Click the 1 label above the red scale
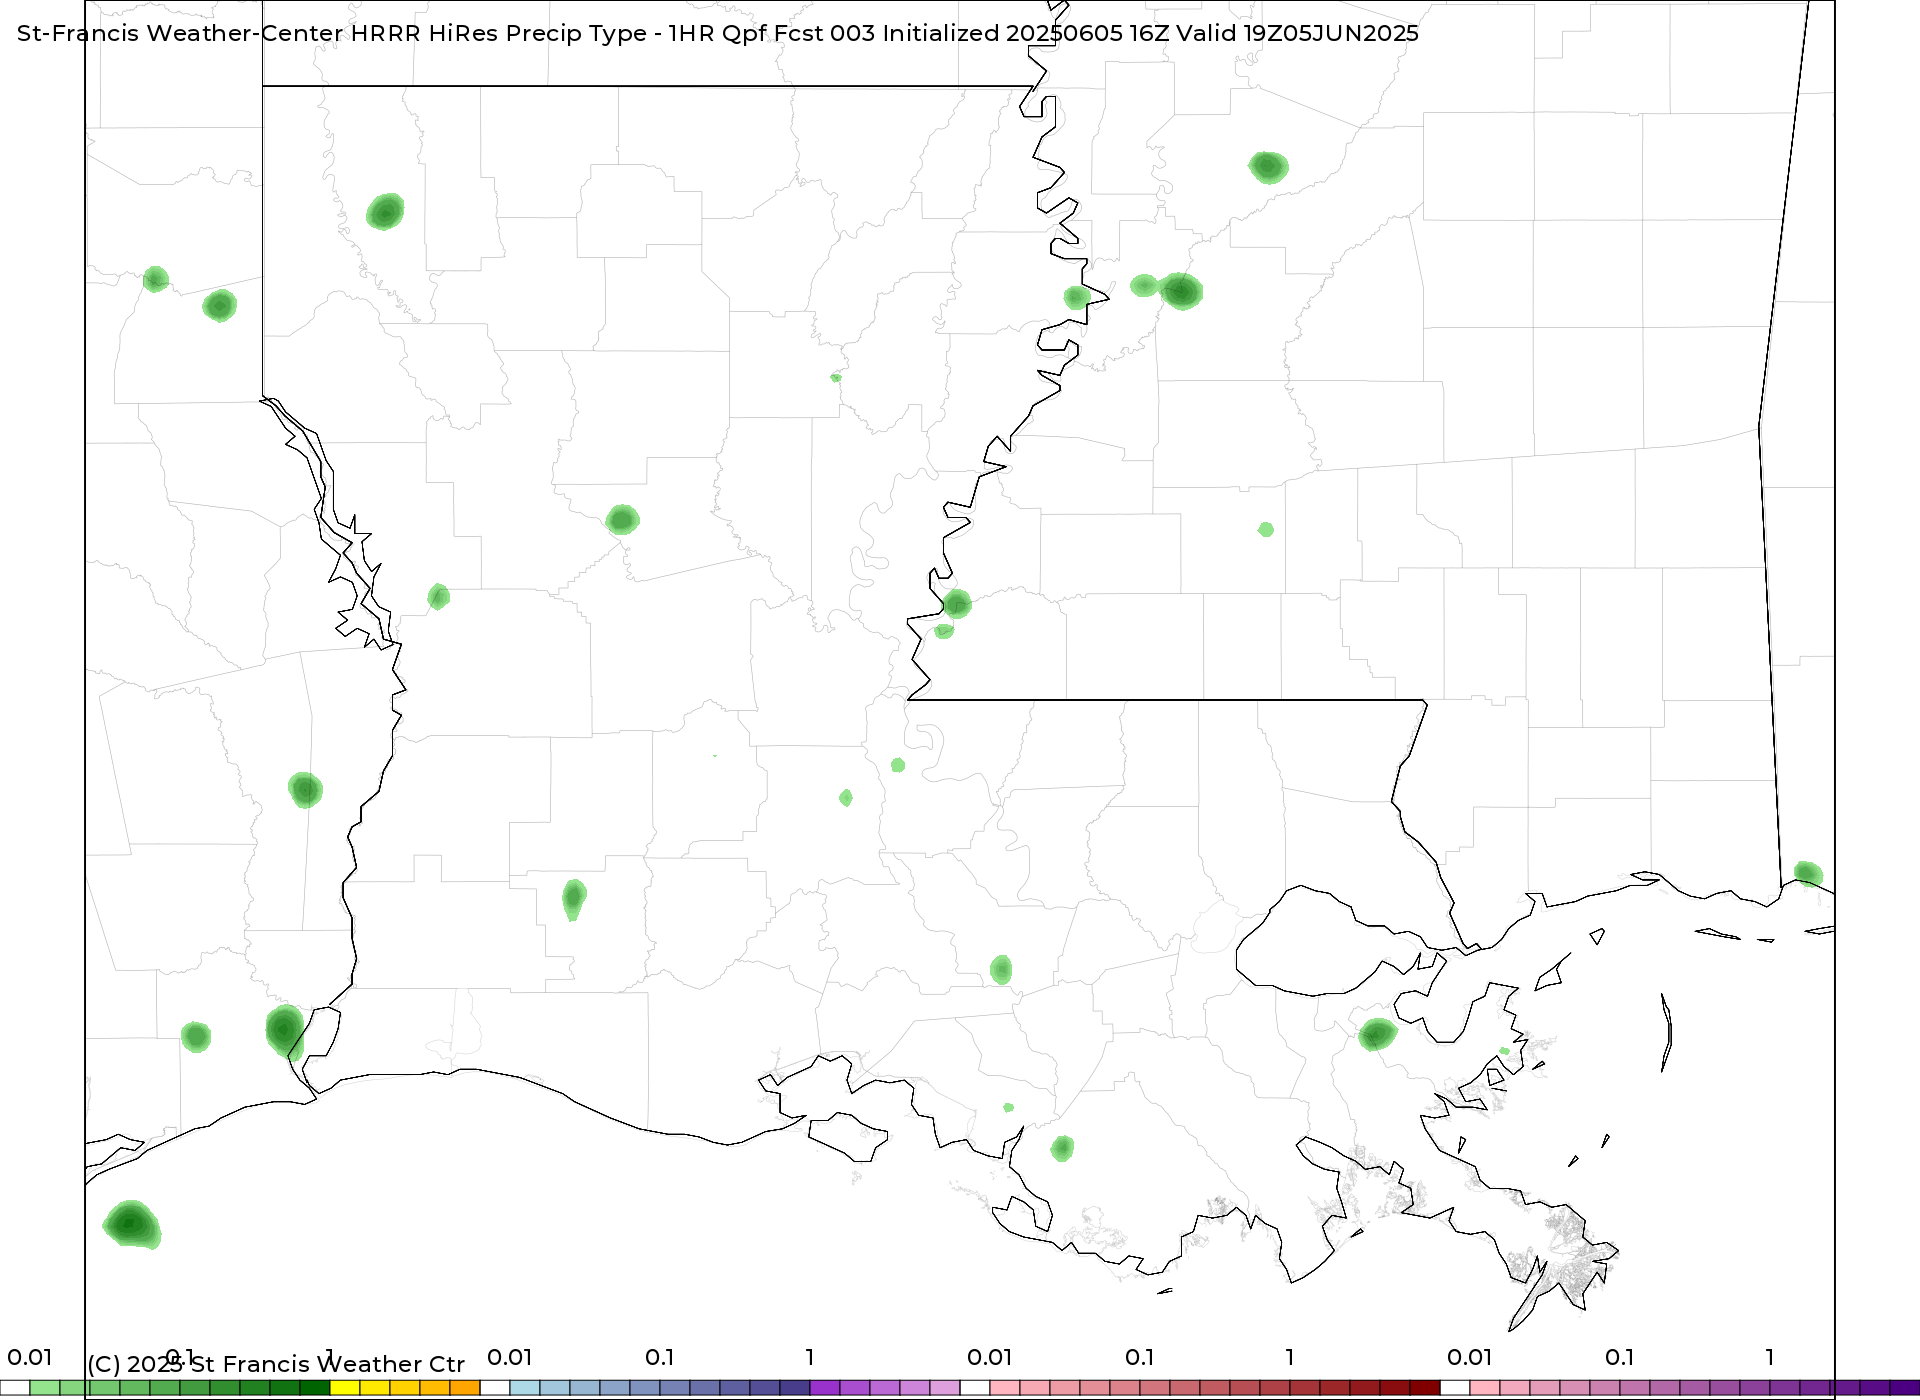Viewport: 1920px width, 1400px height. tap(1290, 1357)
